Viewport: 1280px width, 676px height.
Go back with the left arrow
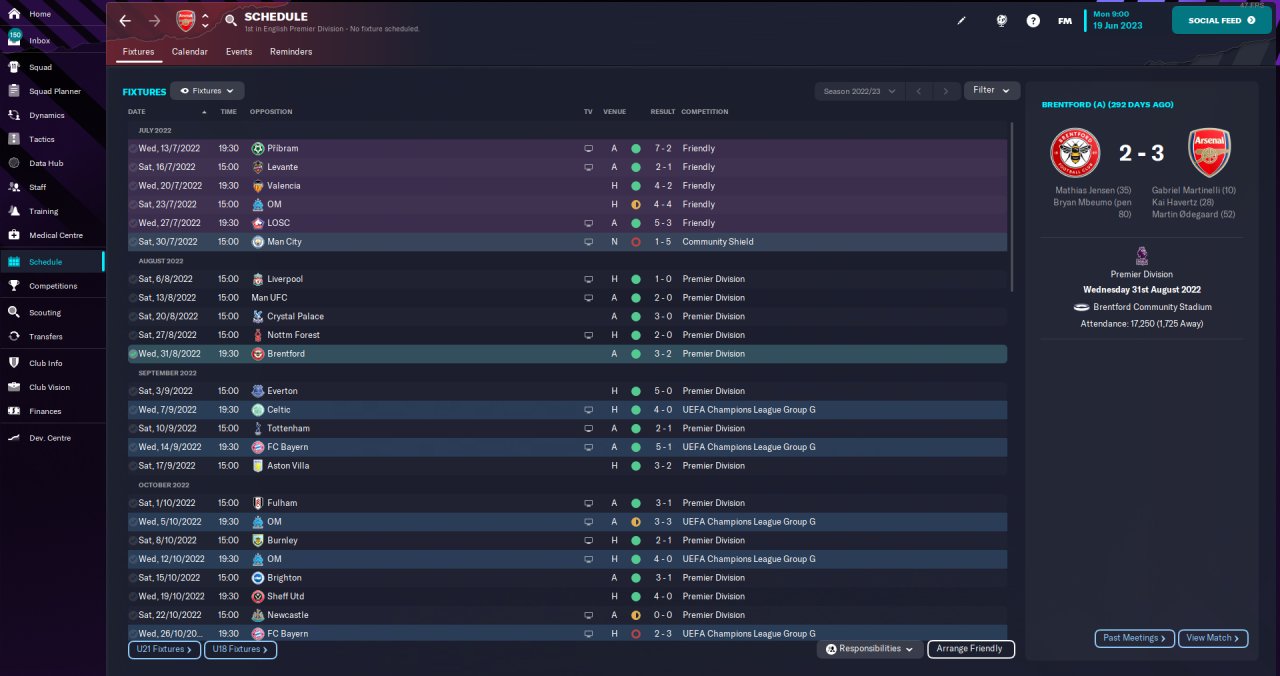point(125,20)
